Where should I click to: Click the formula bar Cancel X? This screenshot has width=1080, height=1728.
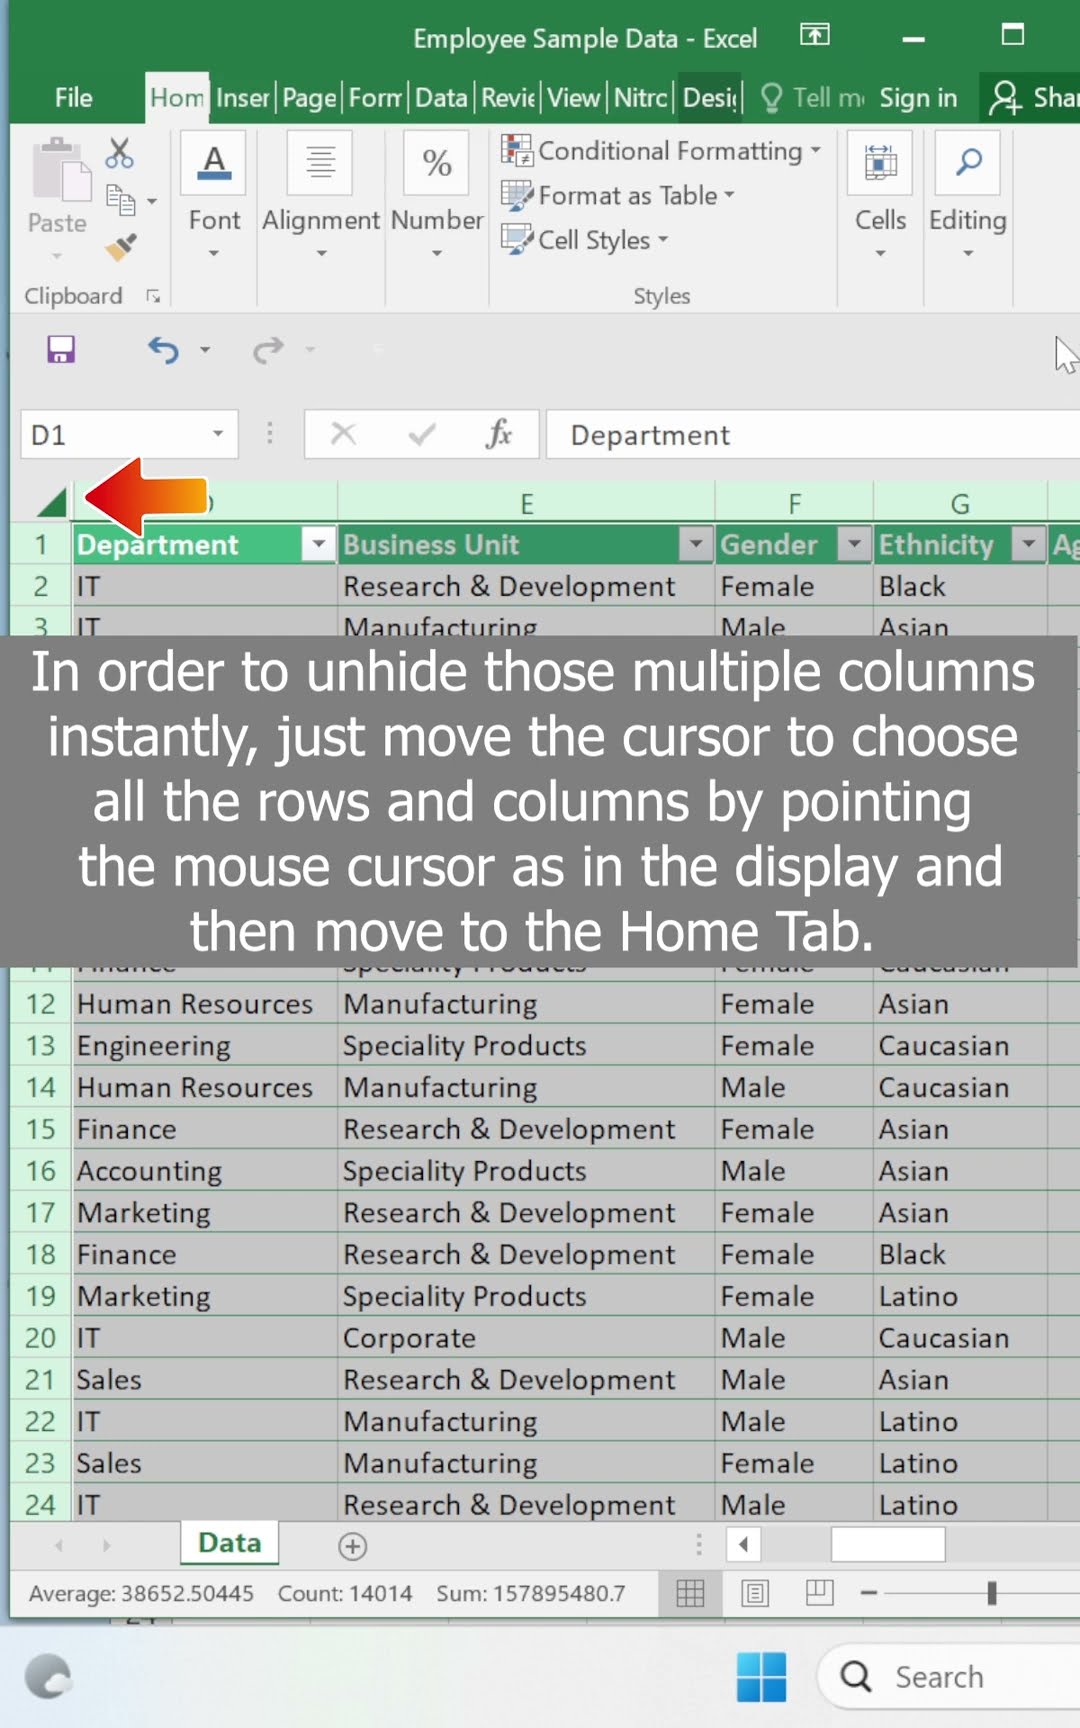pos(343,434)
